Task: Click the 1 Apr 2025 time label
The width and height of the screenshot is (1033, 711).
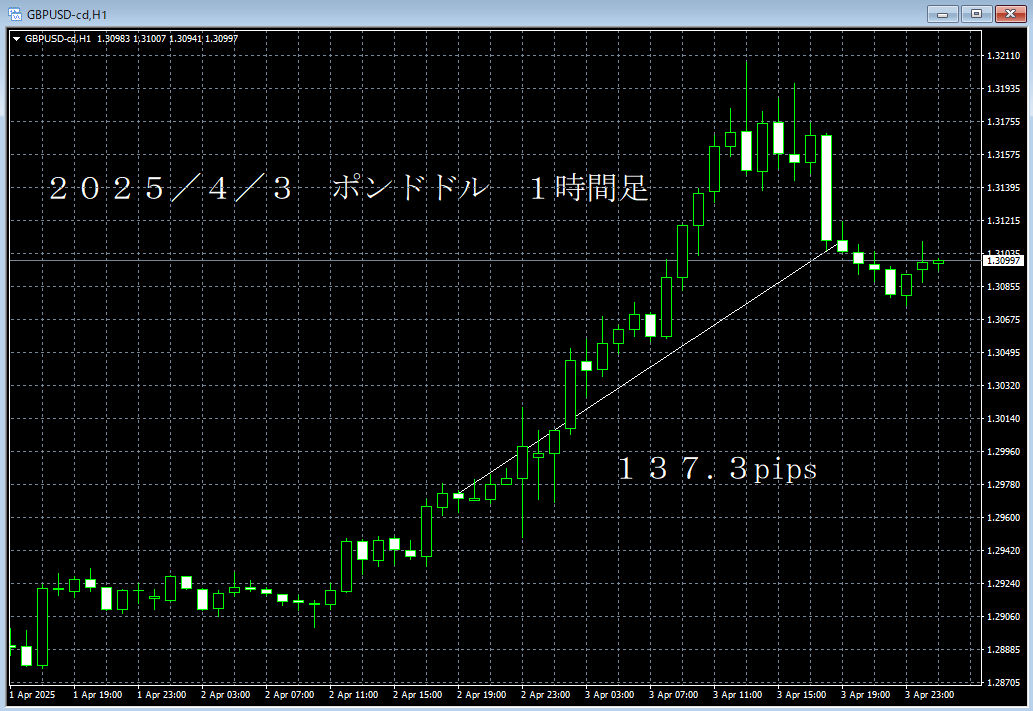Action: [x=32, y=695]
